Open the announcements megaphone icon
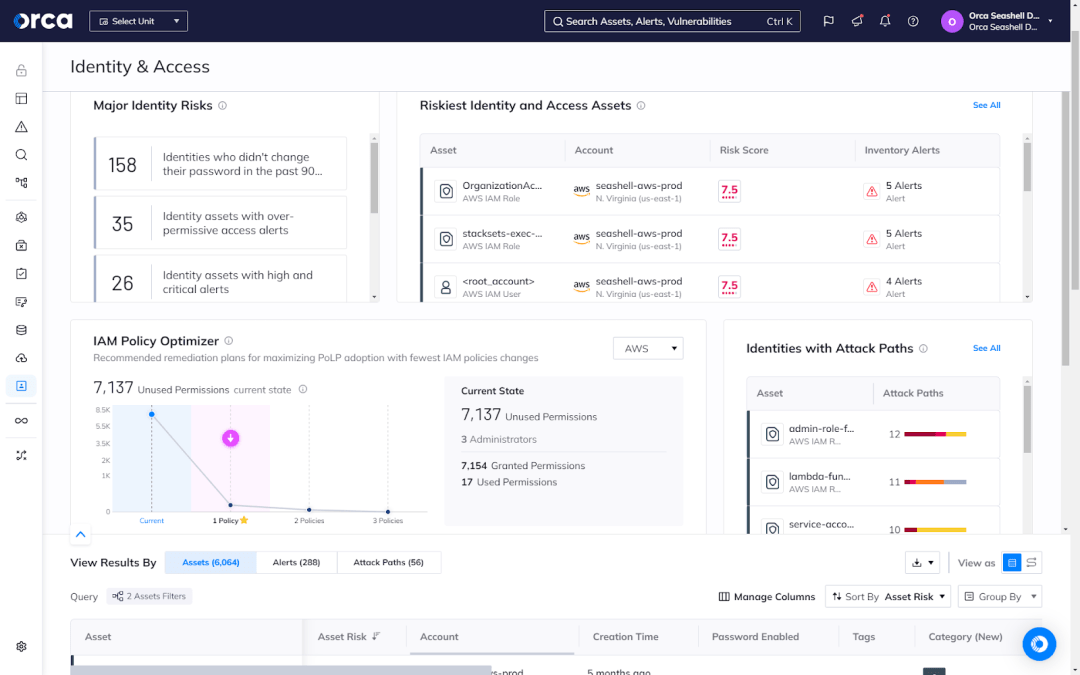Viewport: 1080px width, 675px height. pyautogui.click(x=857, y=21)
